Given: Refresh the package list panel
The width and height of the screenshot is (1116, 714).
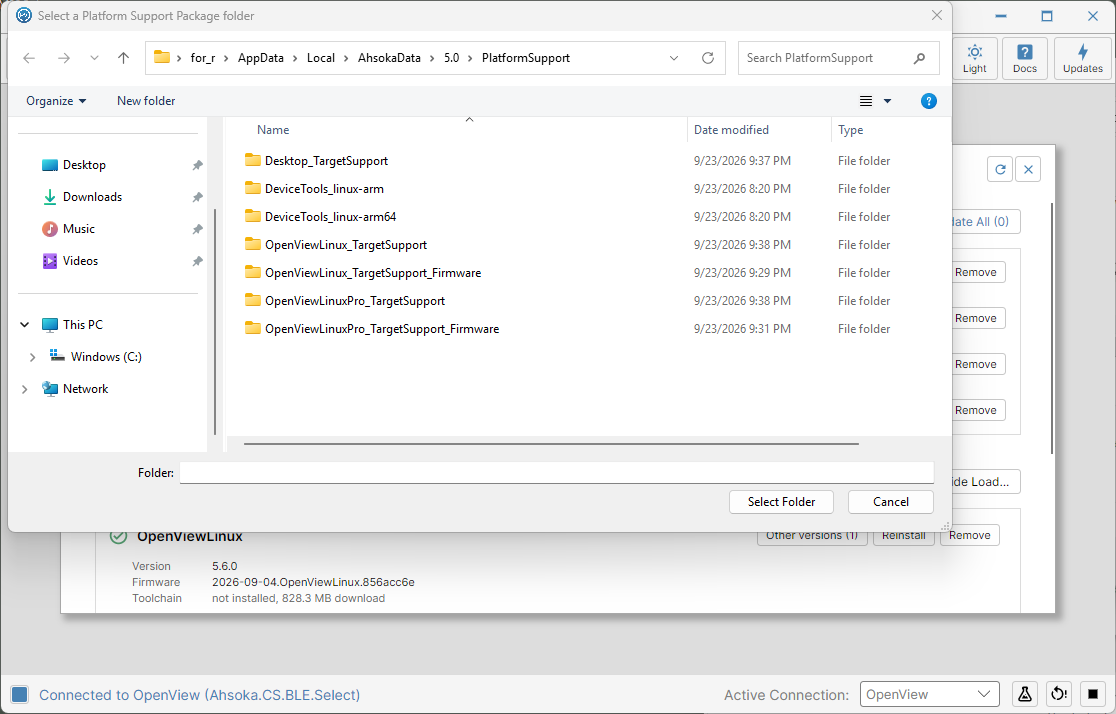Looking at the screenshot, I should (x=1000, y=169).
